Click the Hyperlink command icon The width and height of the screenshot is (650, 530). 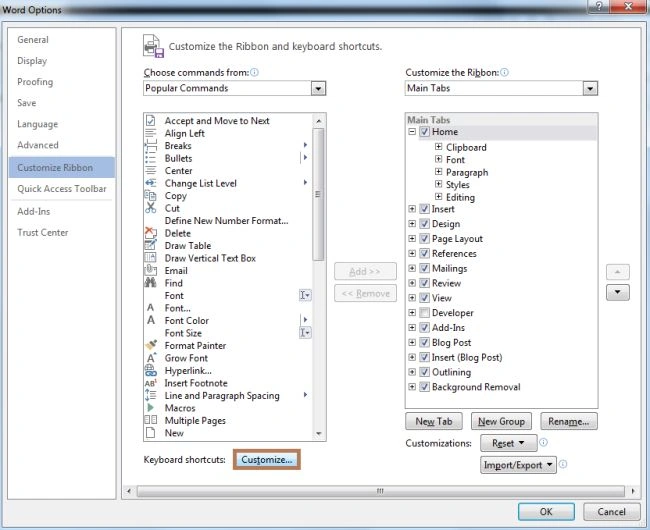tap(150, 370)
